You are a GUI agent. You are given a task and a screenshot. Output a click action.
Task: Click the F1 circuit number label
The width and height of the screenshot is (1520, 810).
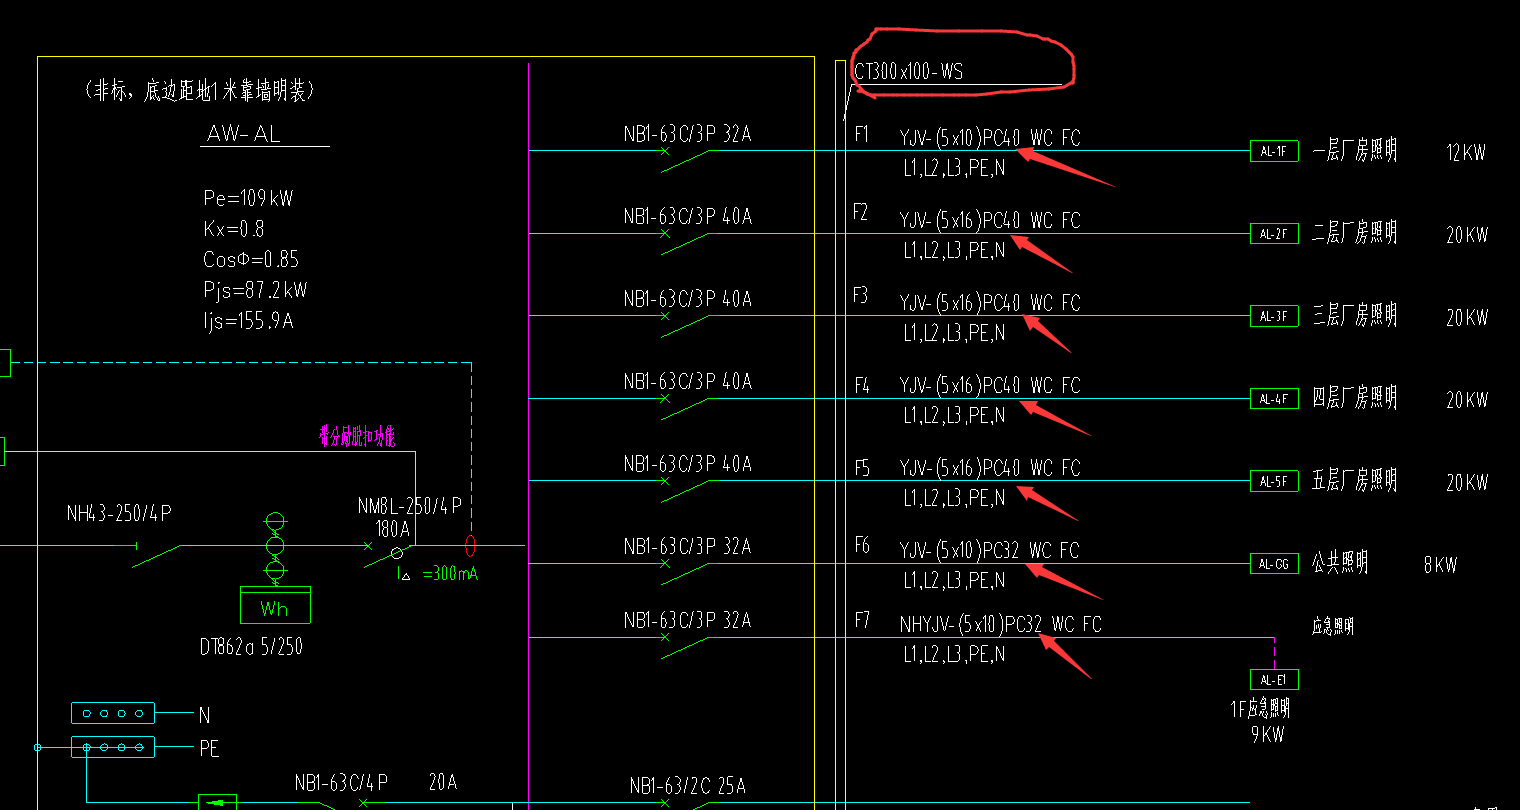[x=862, y=134]
